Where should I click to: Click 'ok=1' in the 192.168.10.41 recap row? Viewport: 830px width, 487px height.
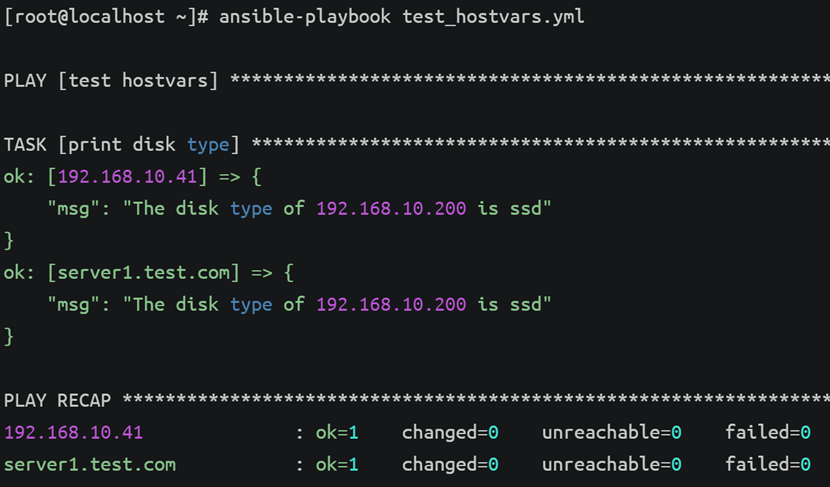pyautogui.click(x=337, y=432)
